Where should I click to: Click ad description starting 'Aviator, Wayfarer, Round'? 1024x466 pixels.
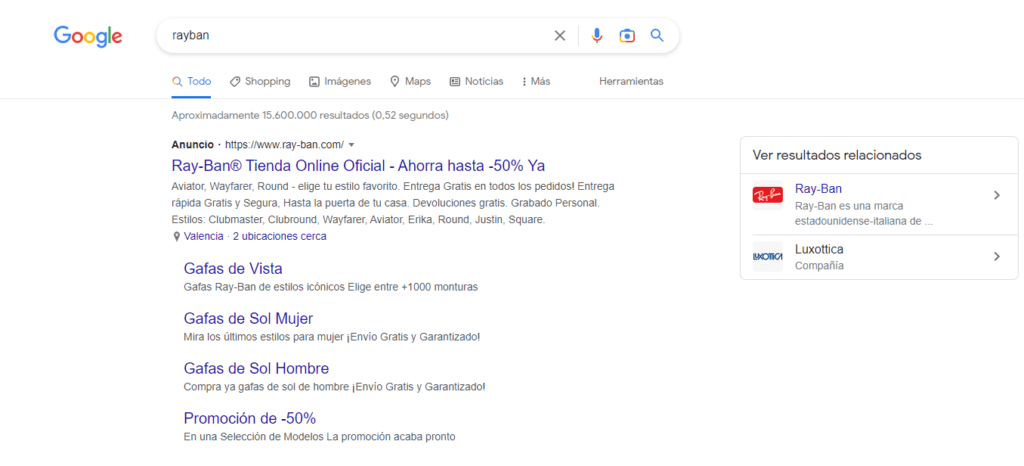[392, 203]
